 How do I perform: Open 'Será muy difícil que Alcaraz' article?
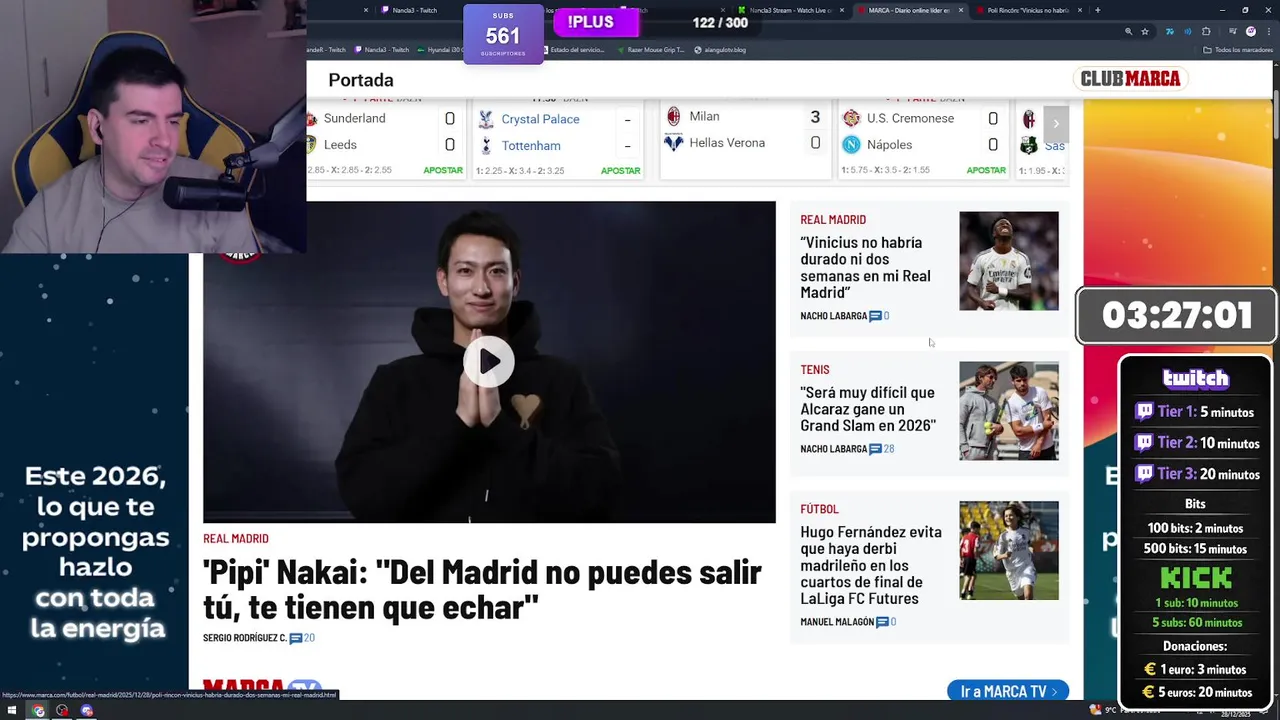[868, 409]
